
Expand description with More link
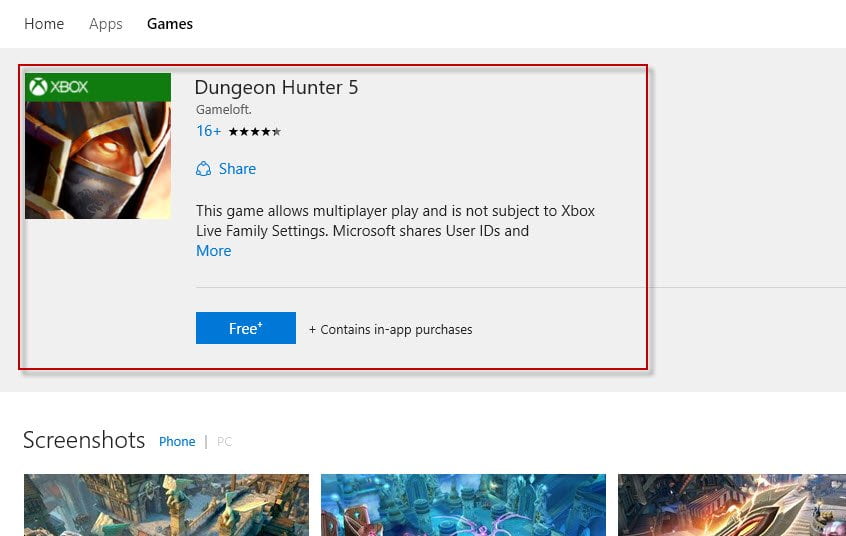214,251
